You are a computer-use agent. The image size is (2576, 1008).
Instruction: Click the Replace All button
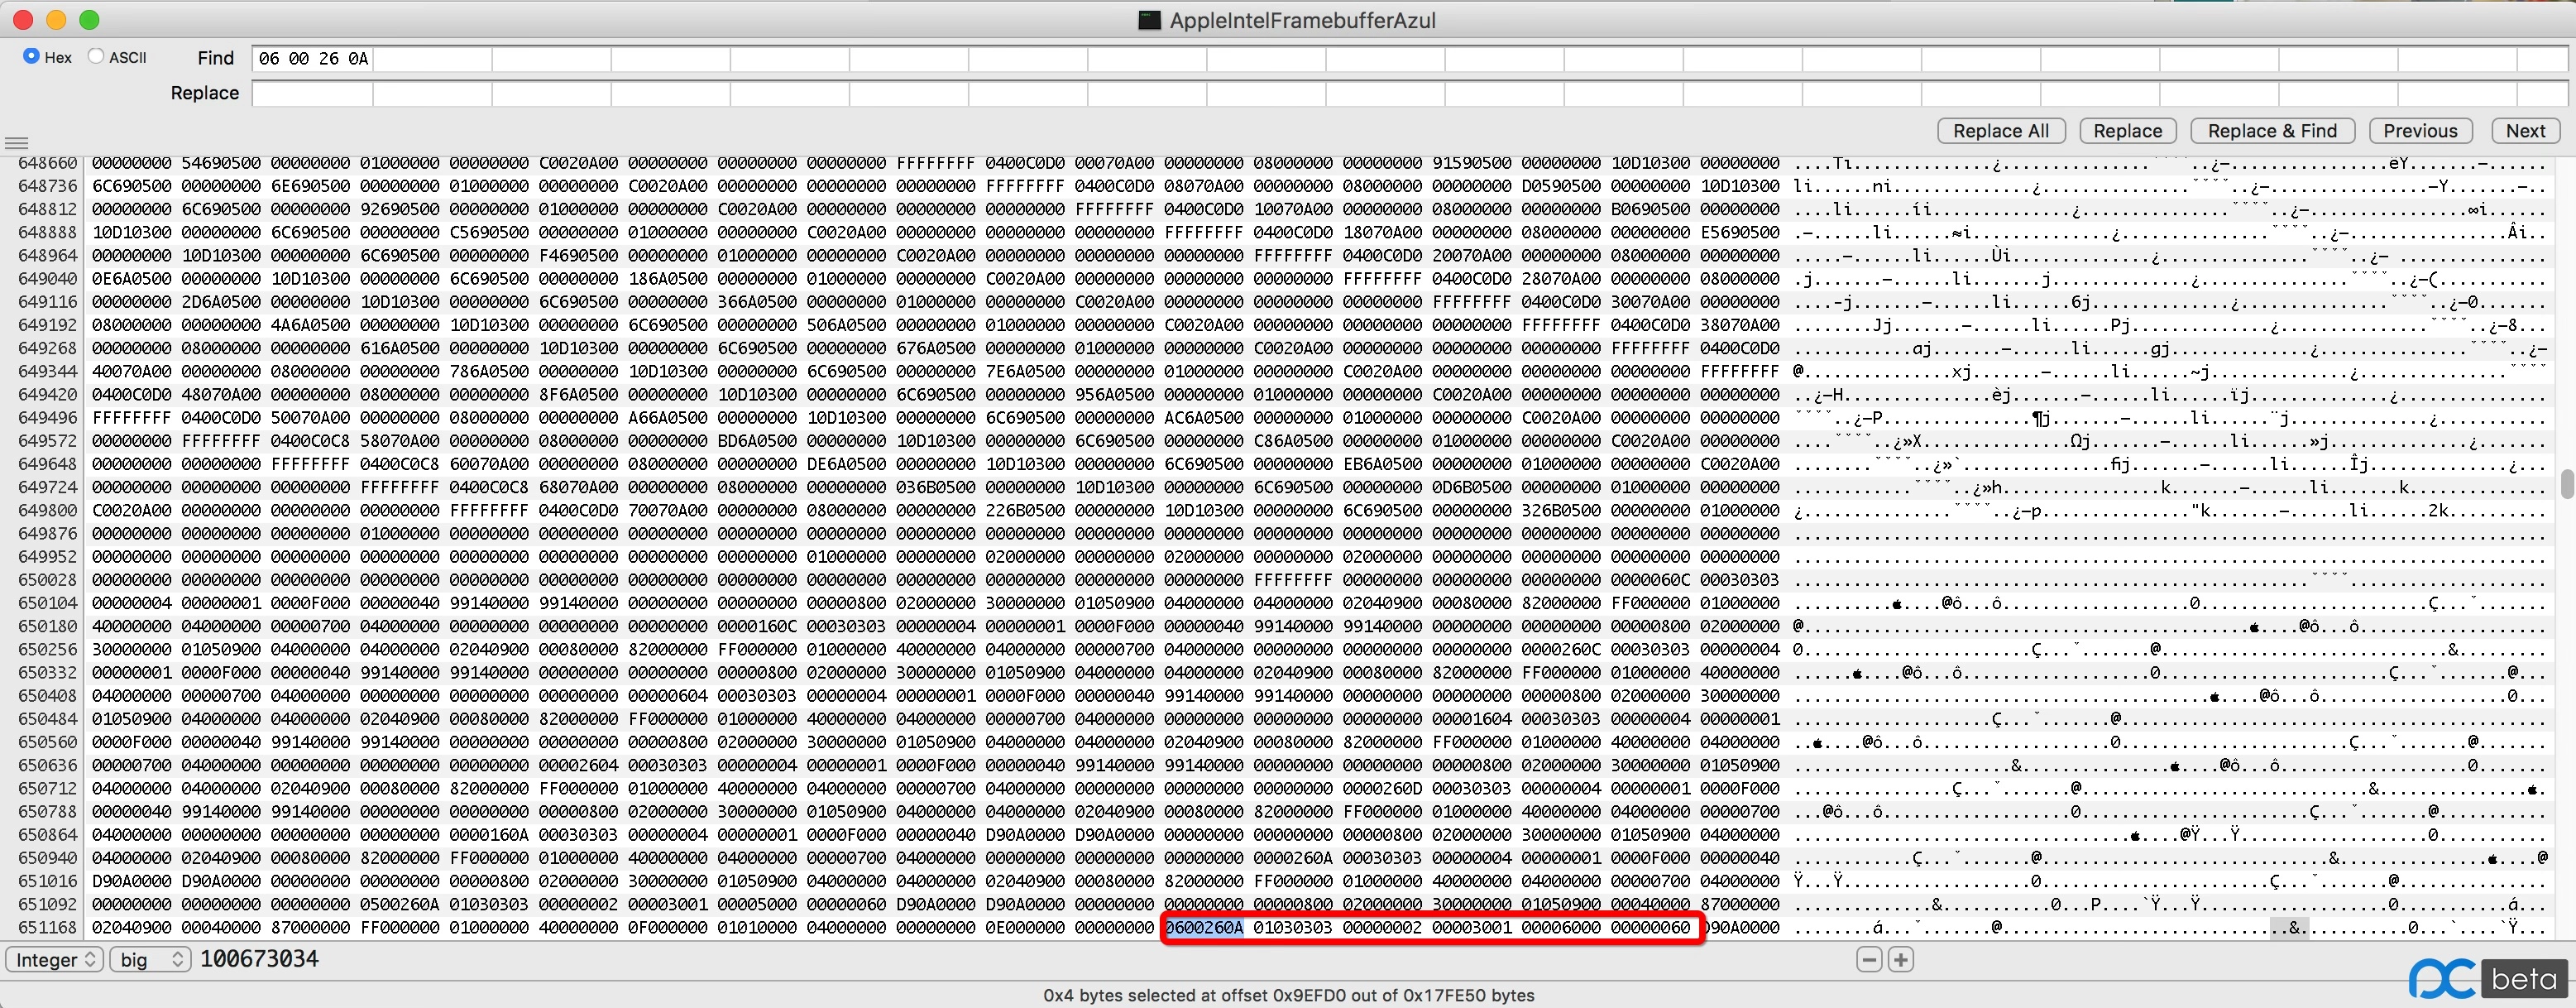(x=2001, y=131)
